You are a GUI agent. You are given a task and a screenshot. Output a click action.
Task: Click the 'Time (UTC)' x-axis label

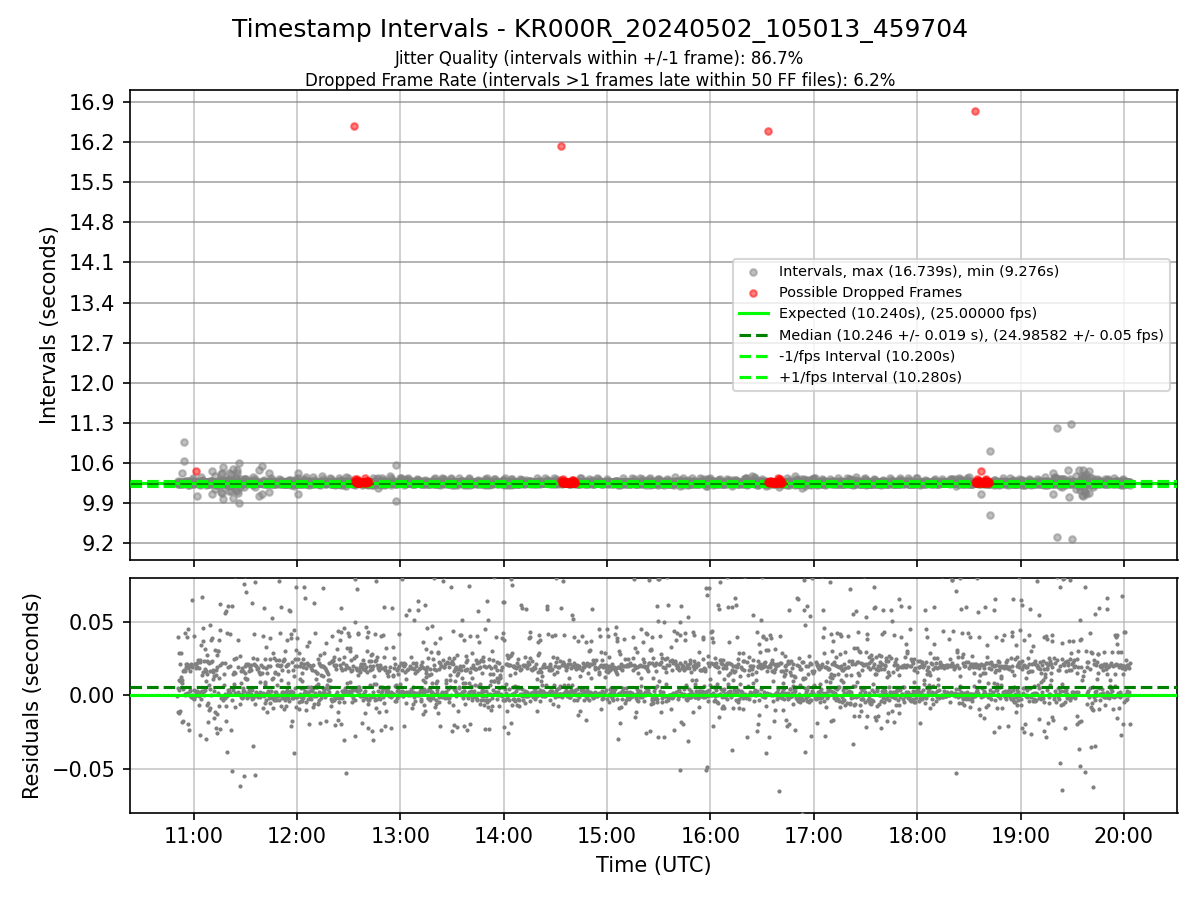[653, 865]
